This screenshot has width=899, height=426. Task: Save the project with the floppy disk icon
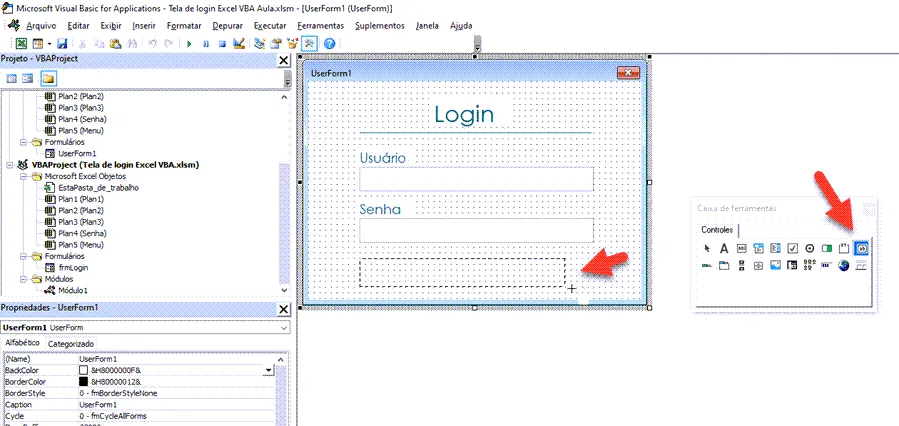(62, 44)
